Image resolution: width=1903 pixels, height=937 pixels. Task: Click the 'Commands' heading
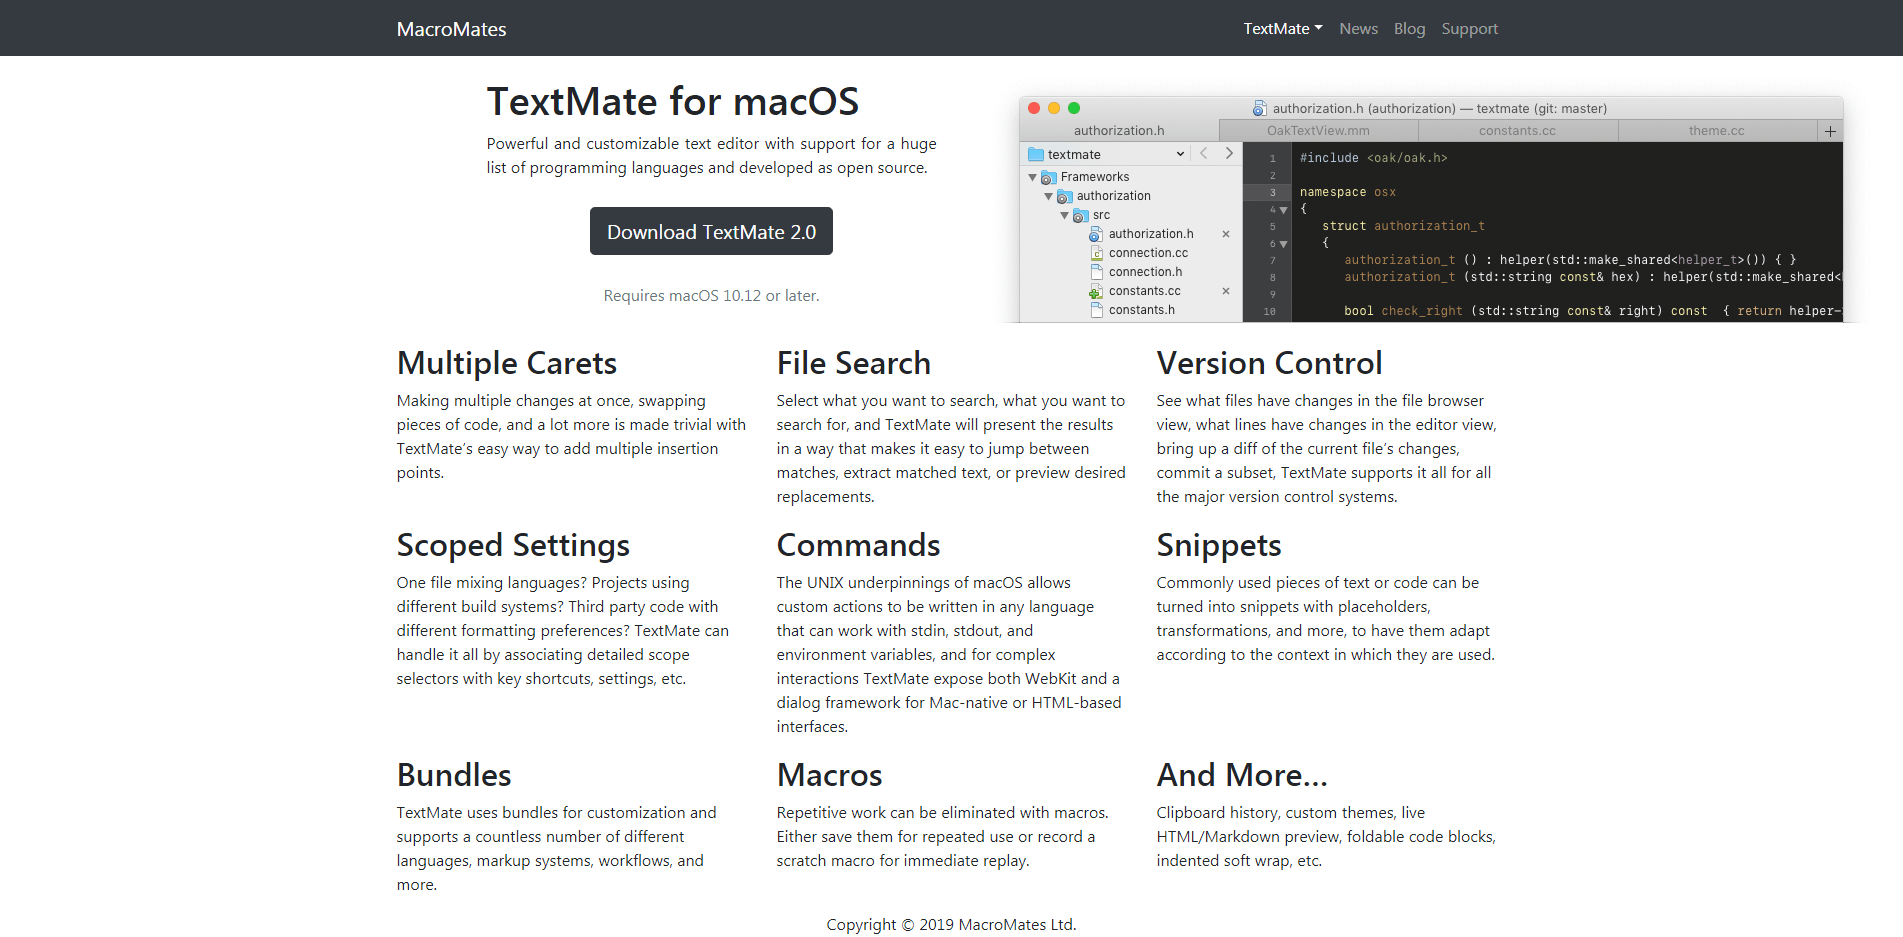click(858, 545)
